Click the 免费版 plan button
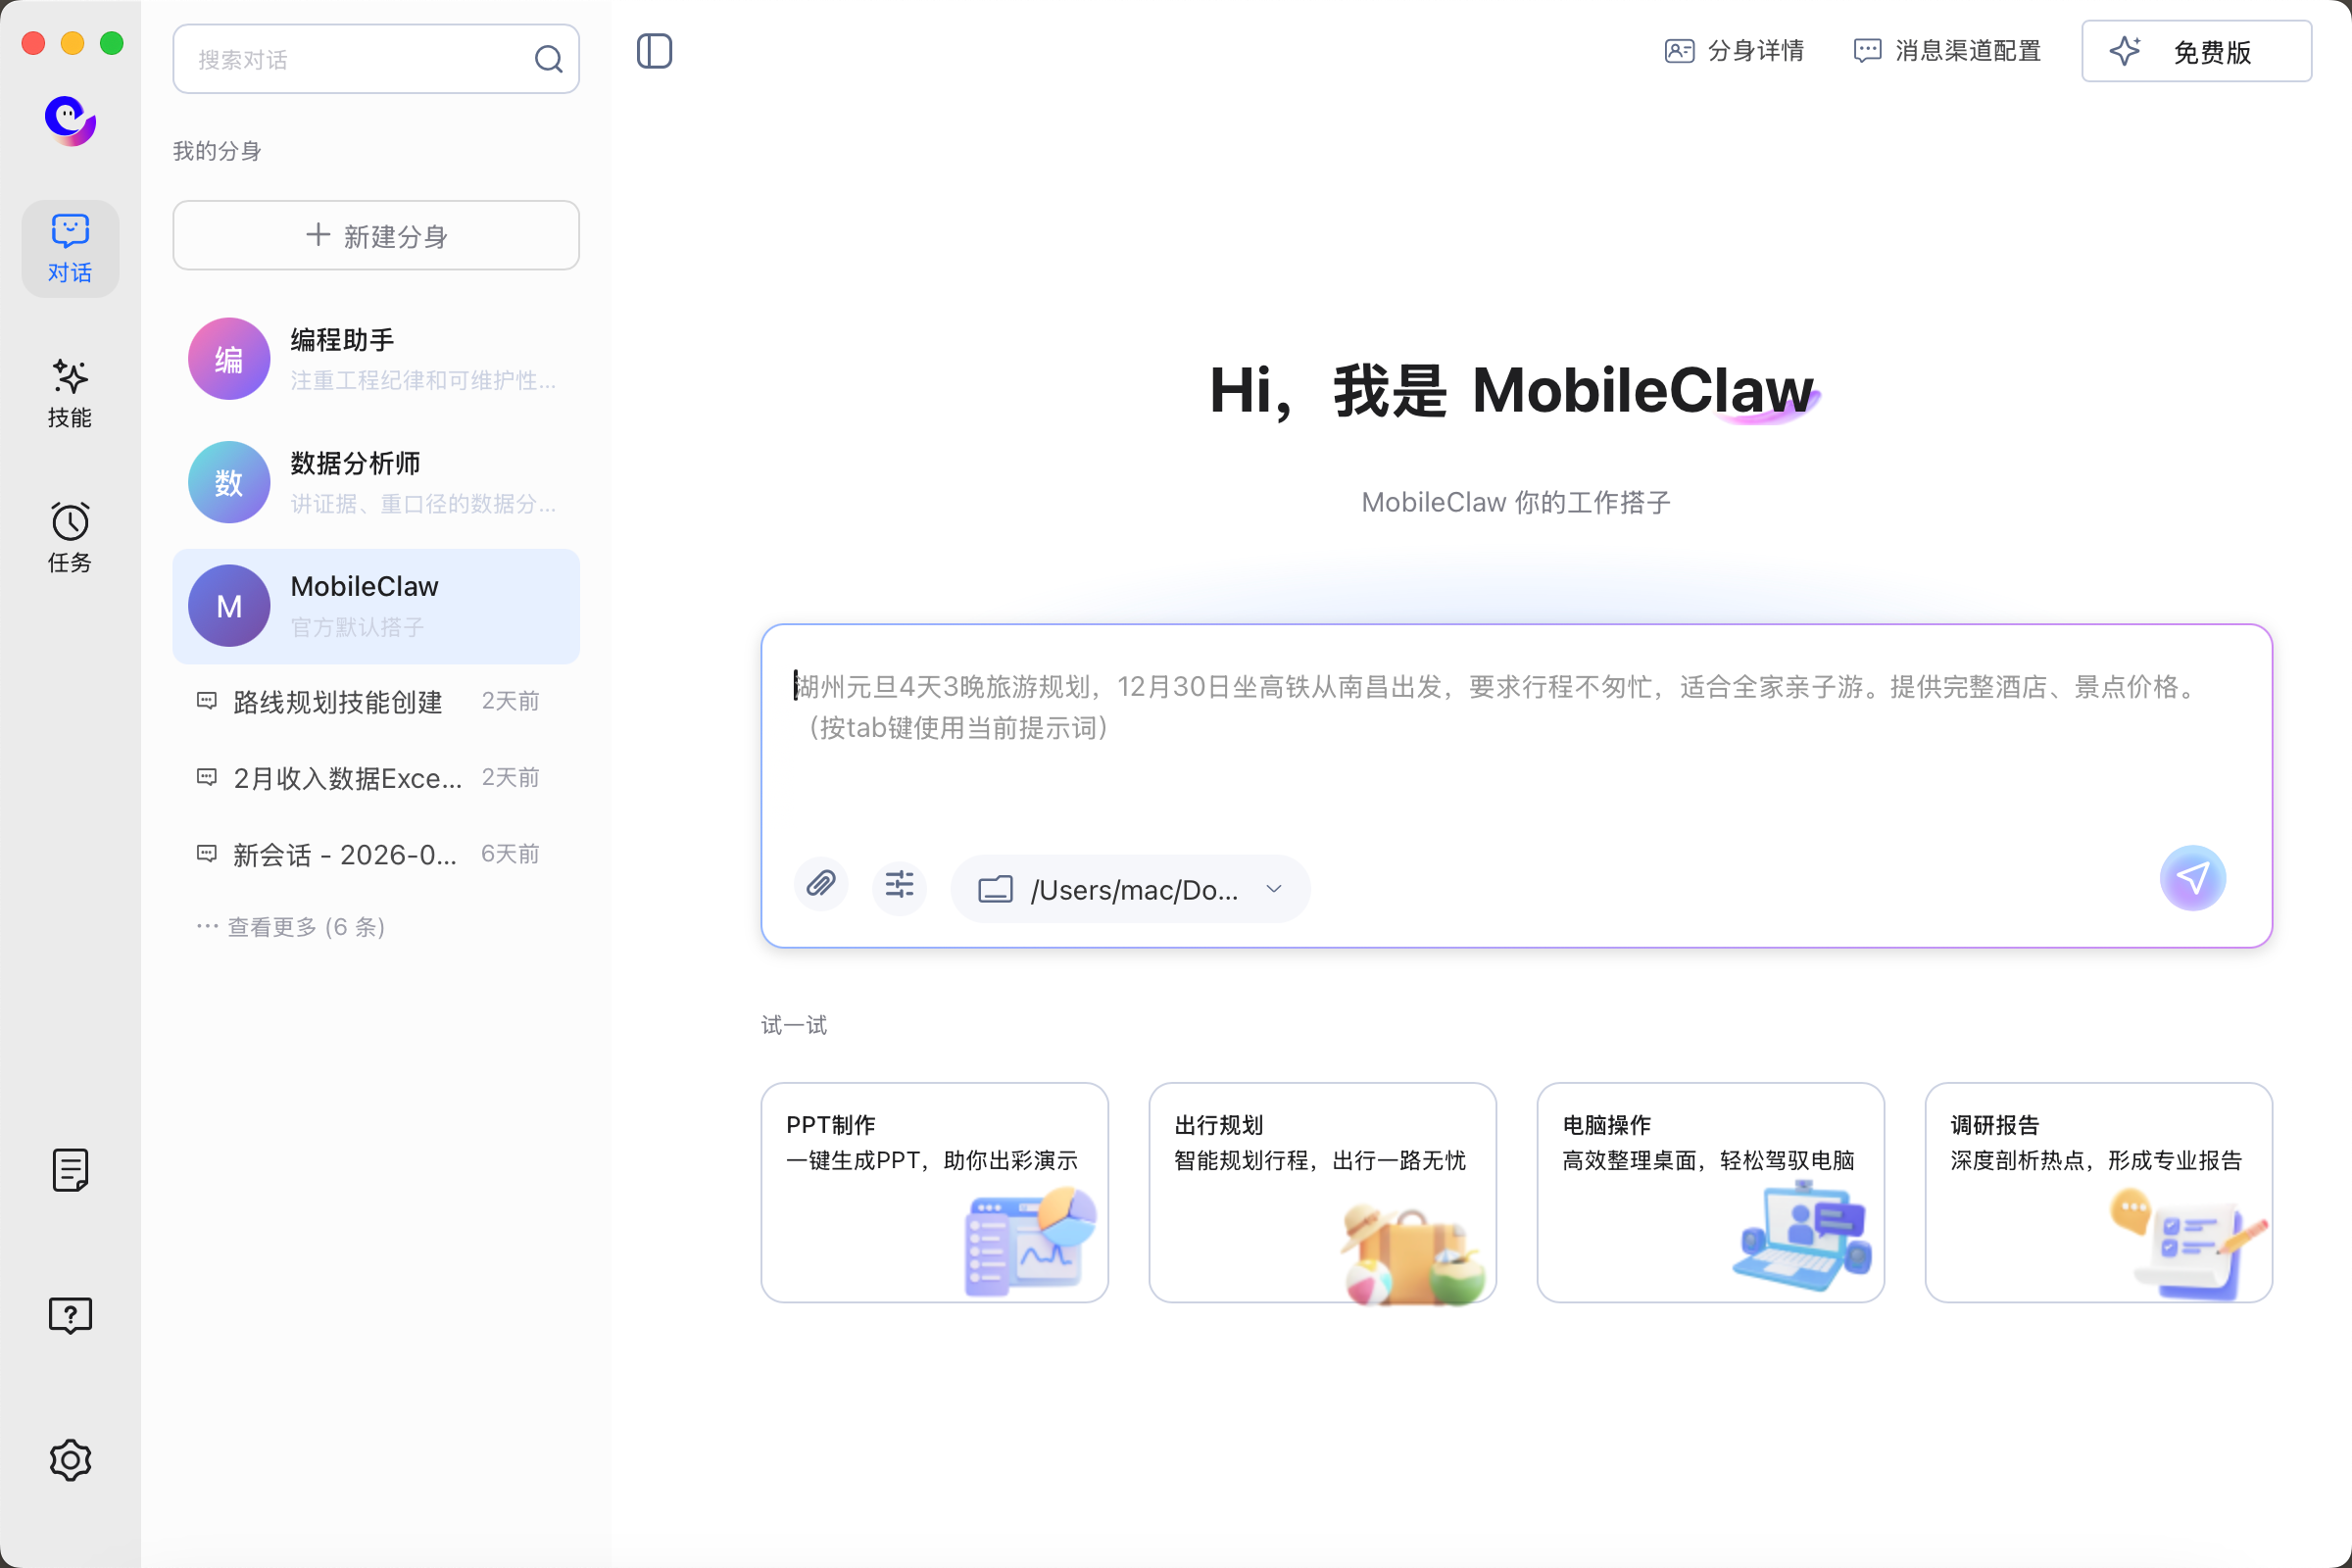2352x1568 pixels. pos(2196,51)
